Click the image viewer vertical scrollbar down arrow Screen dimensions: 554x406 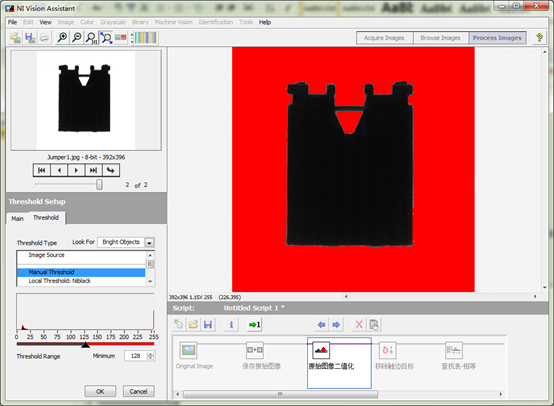pos(544,287)
